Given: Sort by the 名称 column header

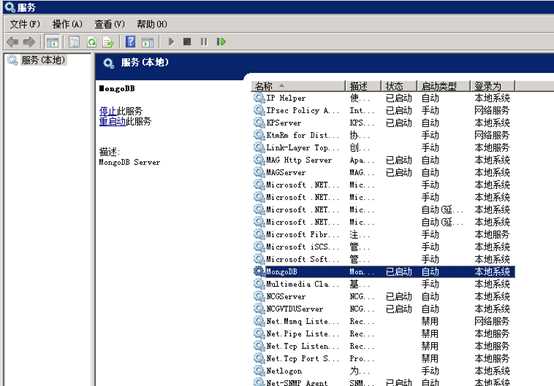Looking at the screenshot, I should click(298, 86).
